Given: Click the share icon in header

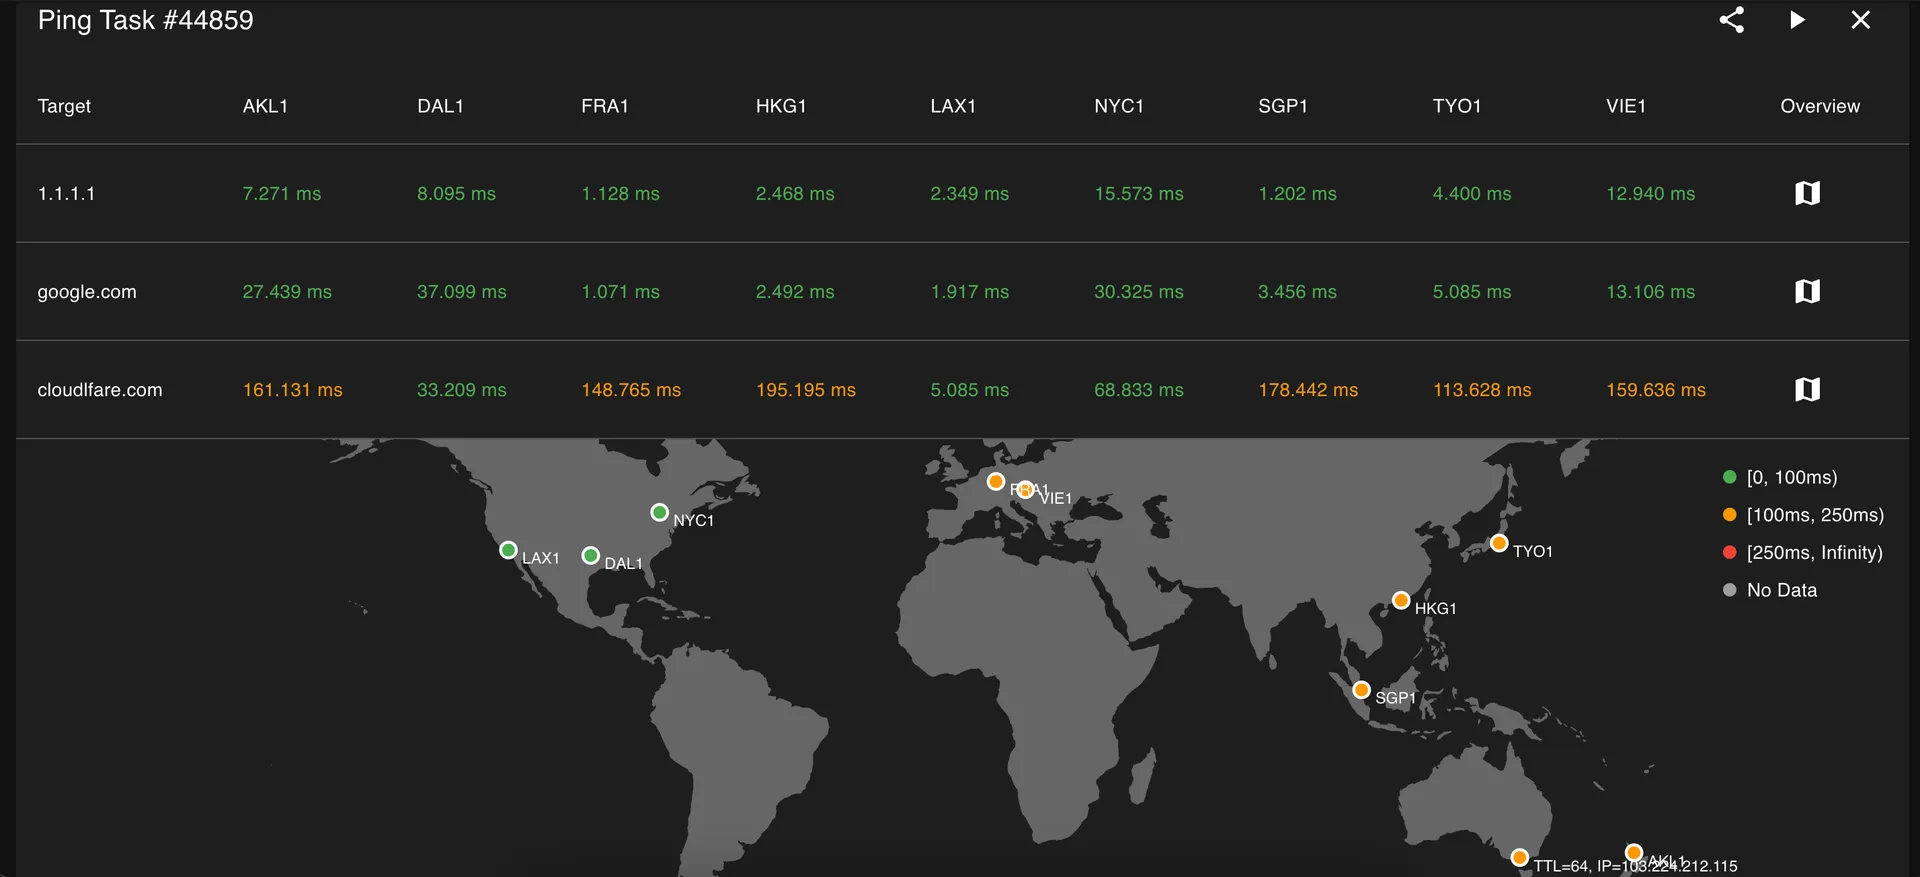Looking at the screenshot, I should click(x=1731, y=20).
